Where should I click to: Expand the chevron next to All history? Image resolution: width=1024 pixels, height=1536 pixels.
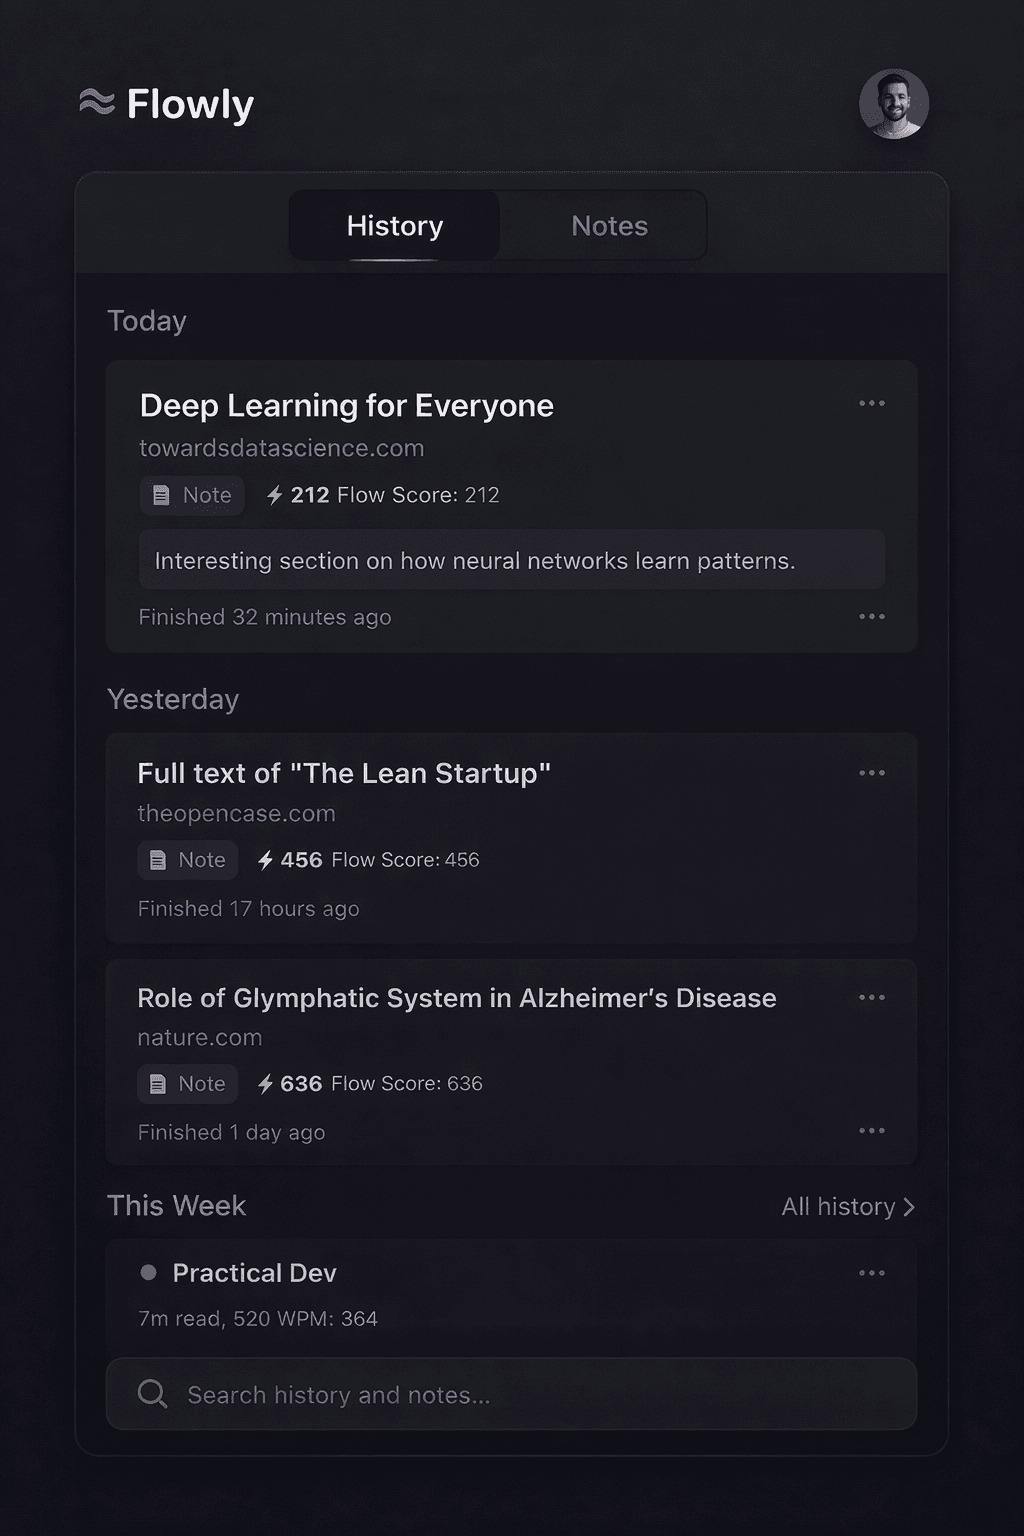[909, 1207]
